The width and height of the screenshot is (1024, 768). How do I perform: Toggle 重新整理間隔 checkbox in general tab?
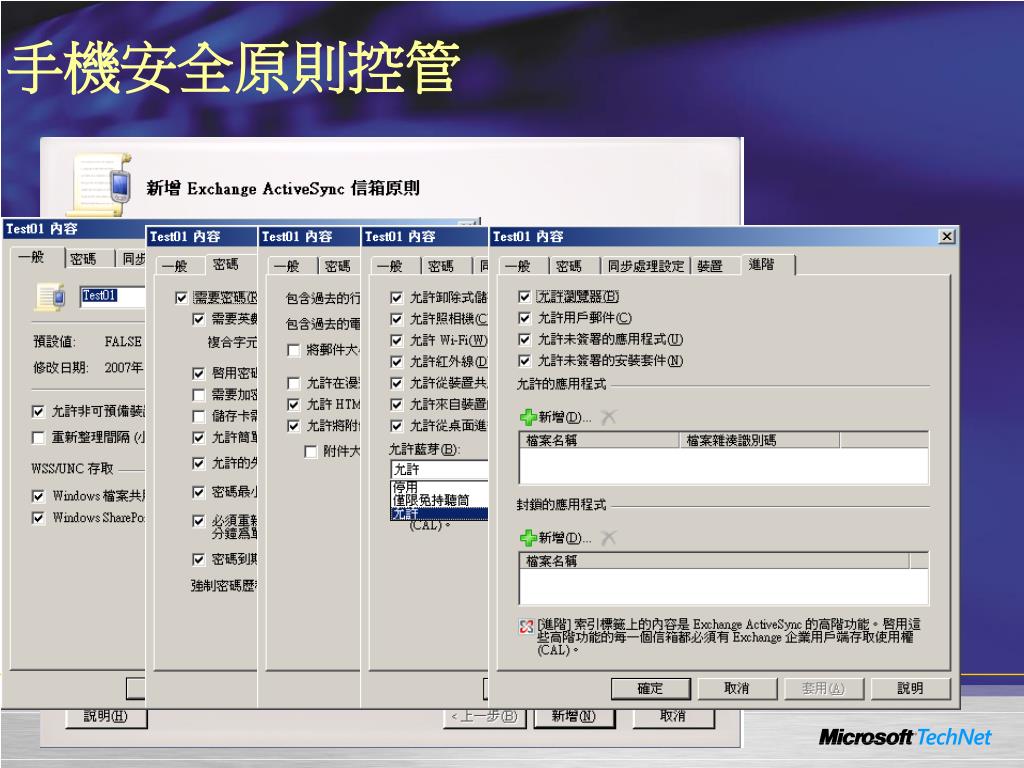pos(38,437)
